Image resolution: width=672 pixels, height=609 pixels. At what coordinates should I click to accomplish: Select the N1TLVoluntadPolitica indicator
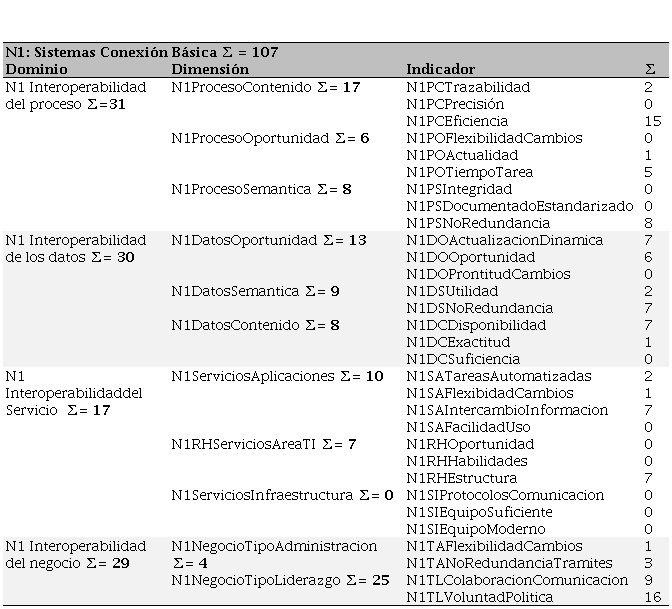(479, 597)
